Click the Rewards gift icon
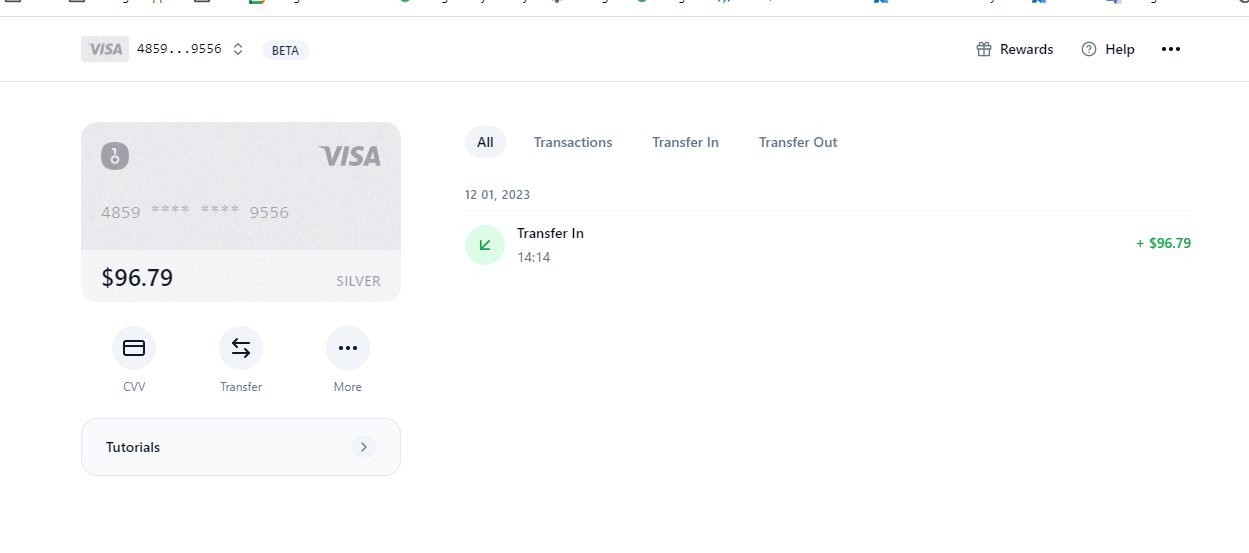Image resolution: width=1249 pixels, height=553 pixels. pos(984,49)
